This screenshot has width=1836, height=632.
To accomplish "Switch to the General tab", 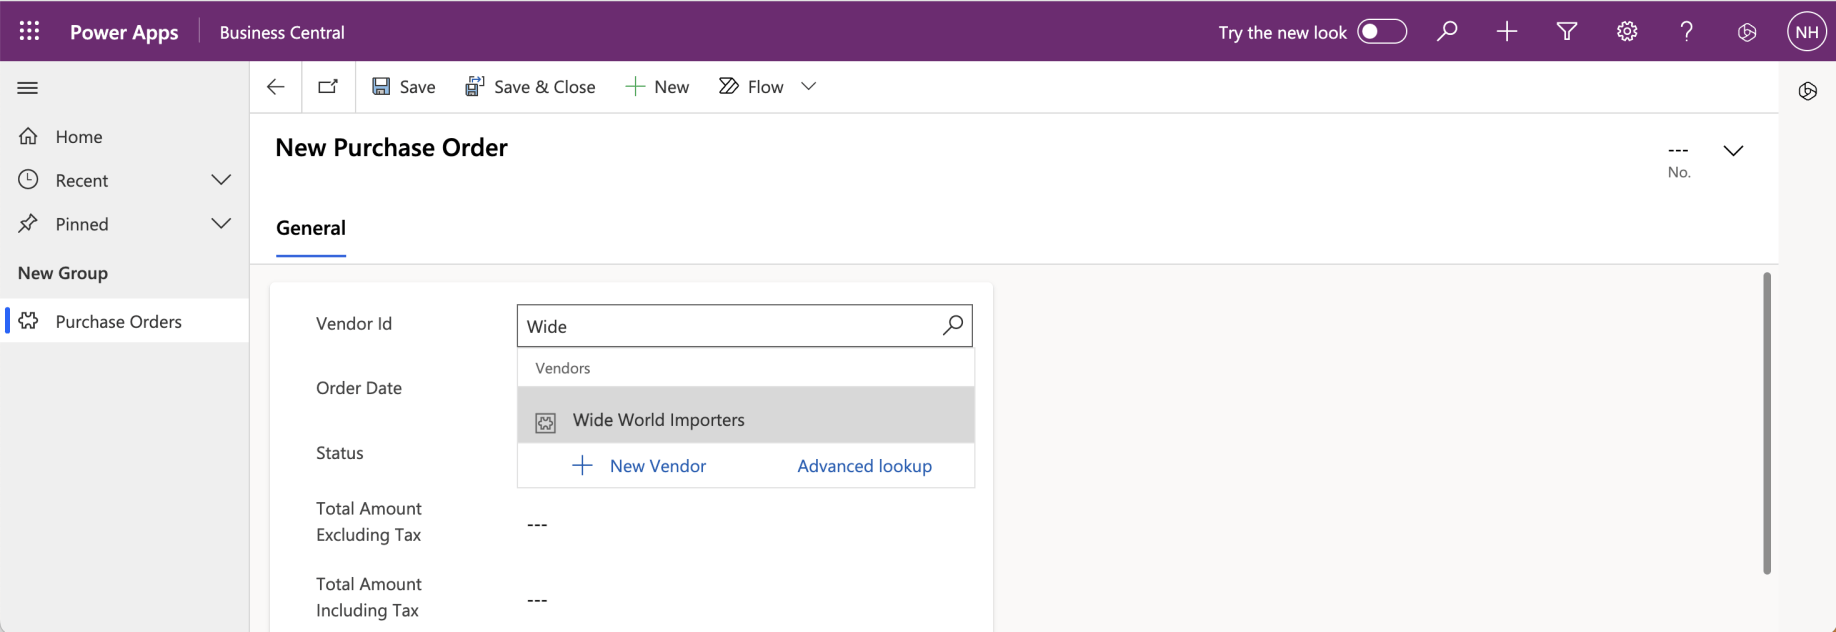I will tap(311, 228).
